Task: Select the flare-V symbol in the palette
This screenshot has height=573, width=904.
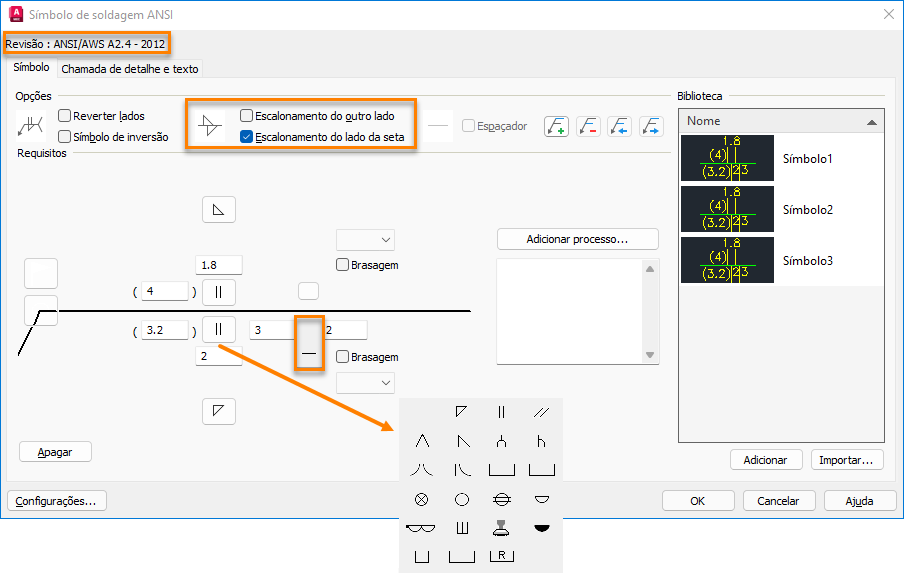Action: click(421, 470)
